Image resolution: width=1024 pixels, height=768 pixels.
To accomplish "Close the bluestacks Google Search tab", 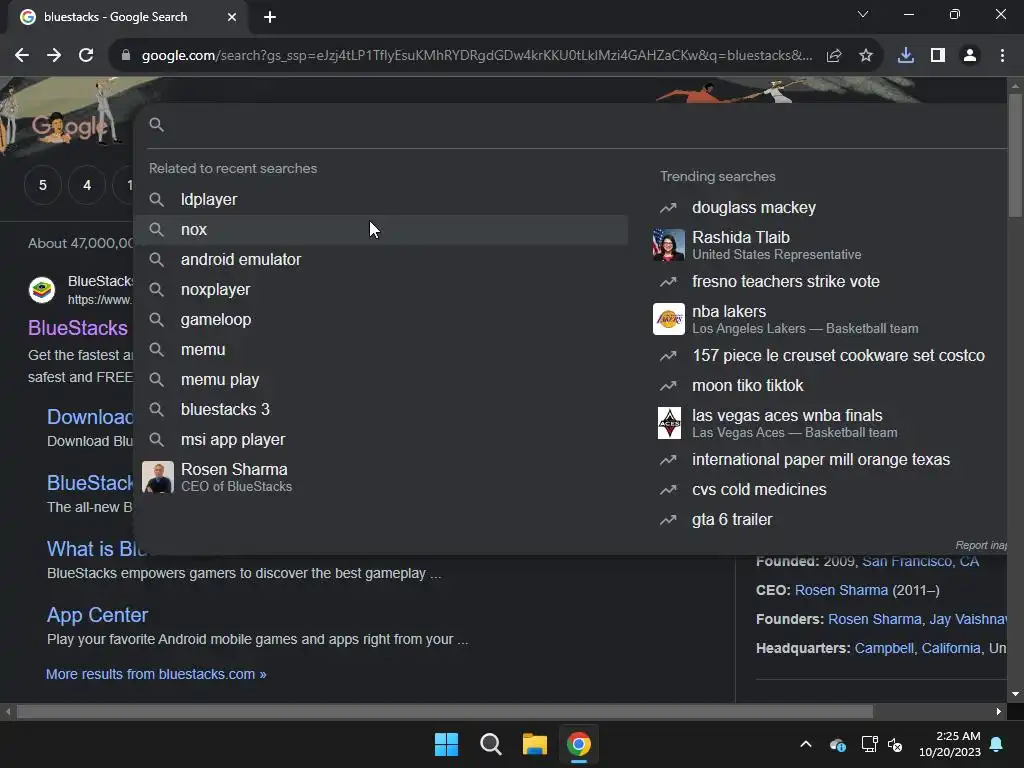I will point(232,17).
